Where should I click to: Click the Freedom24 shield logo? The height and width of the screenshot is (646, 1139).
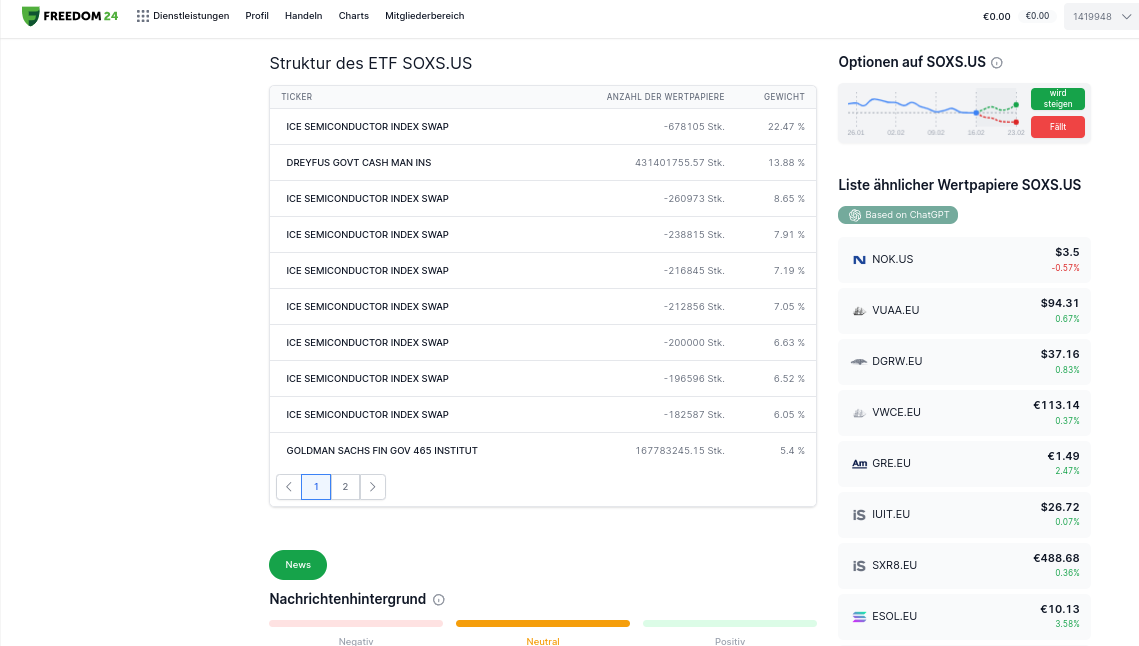[x=31, y=16]
